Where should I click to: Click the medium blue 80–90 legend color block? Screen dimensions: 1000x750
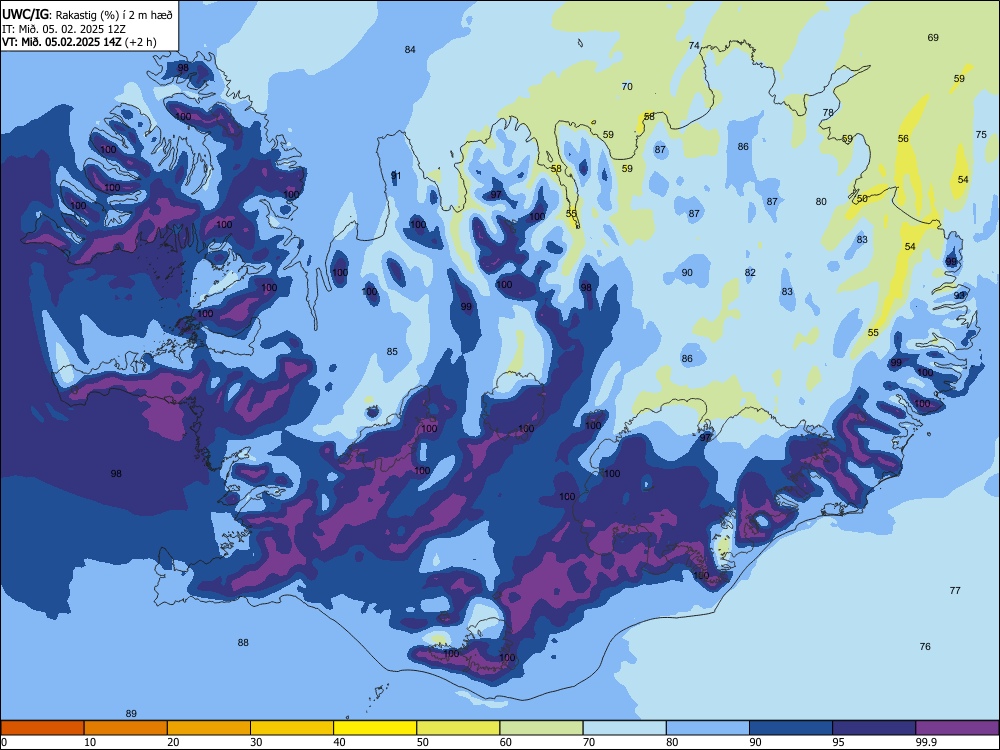coord(708,728)
